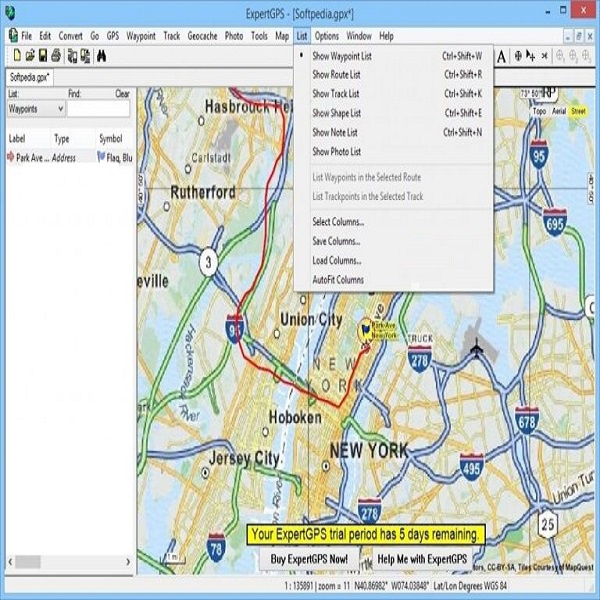Open the Options menu
The height and width of the screenshot is (600, 600).
(x=326, y=36)
